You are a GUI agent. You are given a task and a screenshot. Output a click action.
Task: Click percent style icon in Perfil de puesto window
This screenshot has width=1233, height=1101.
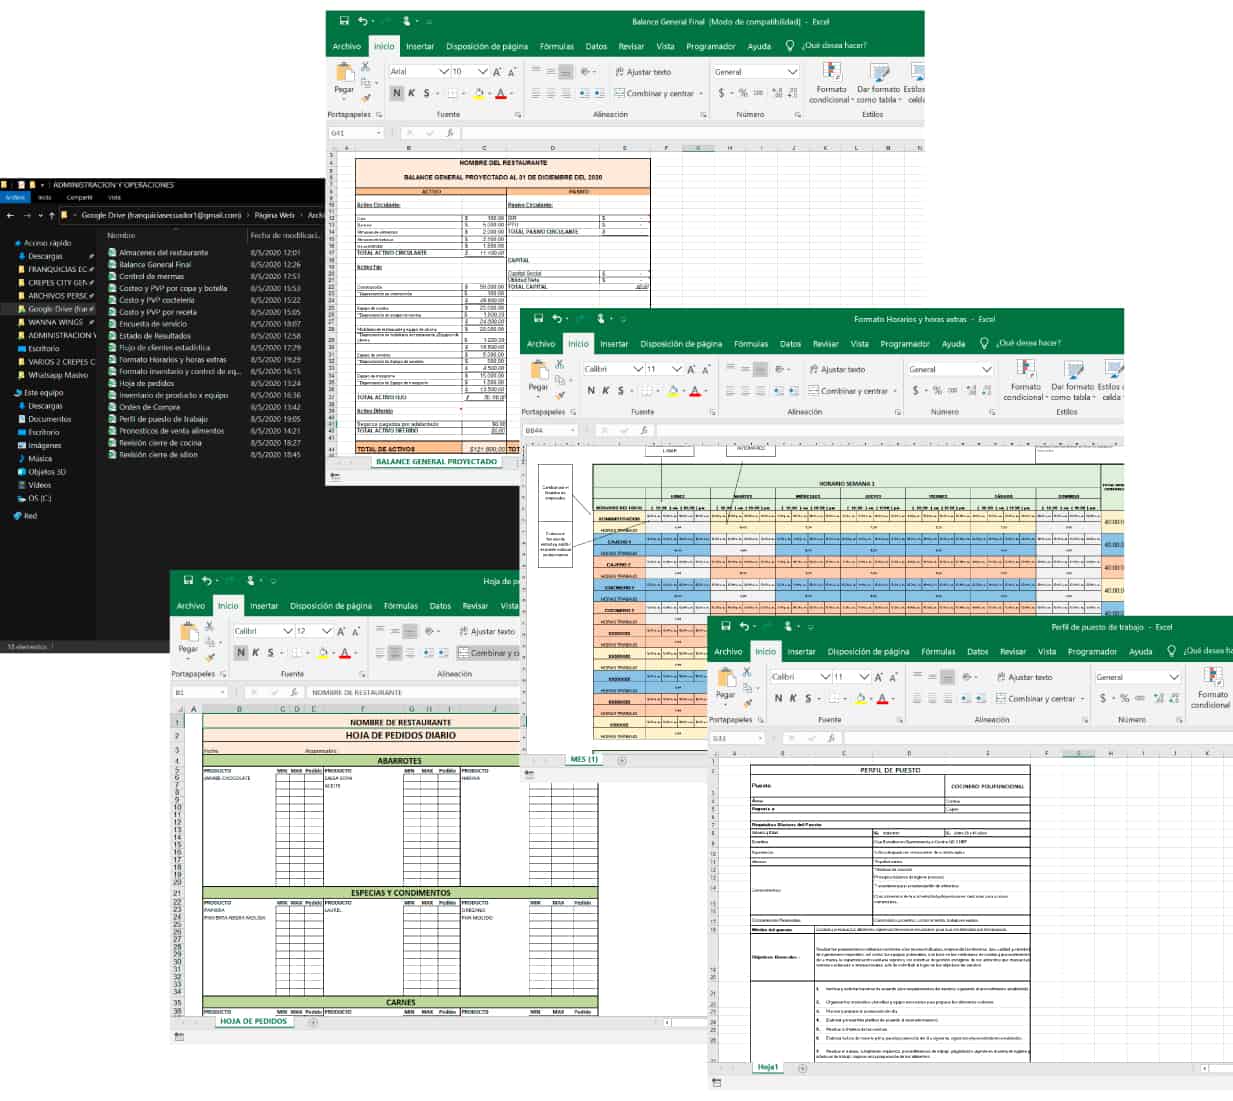(x=1124, y=698)
